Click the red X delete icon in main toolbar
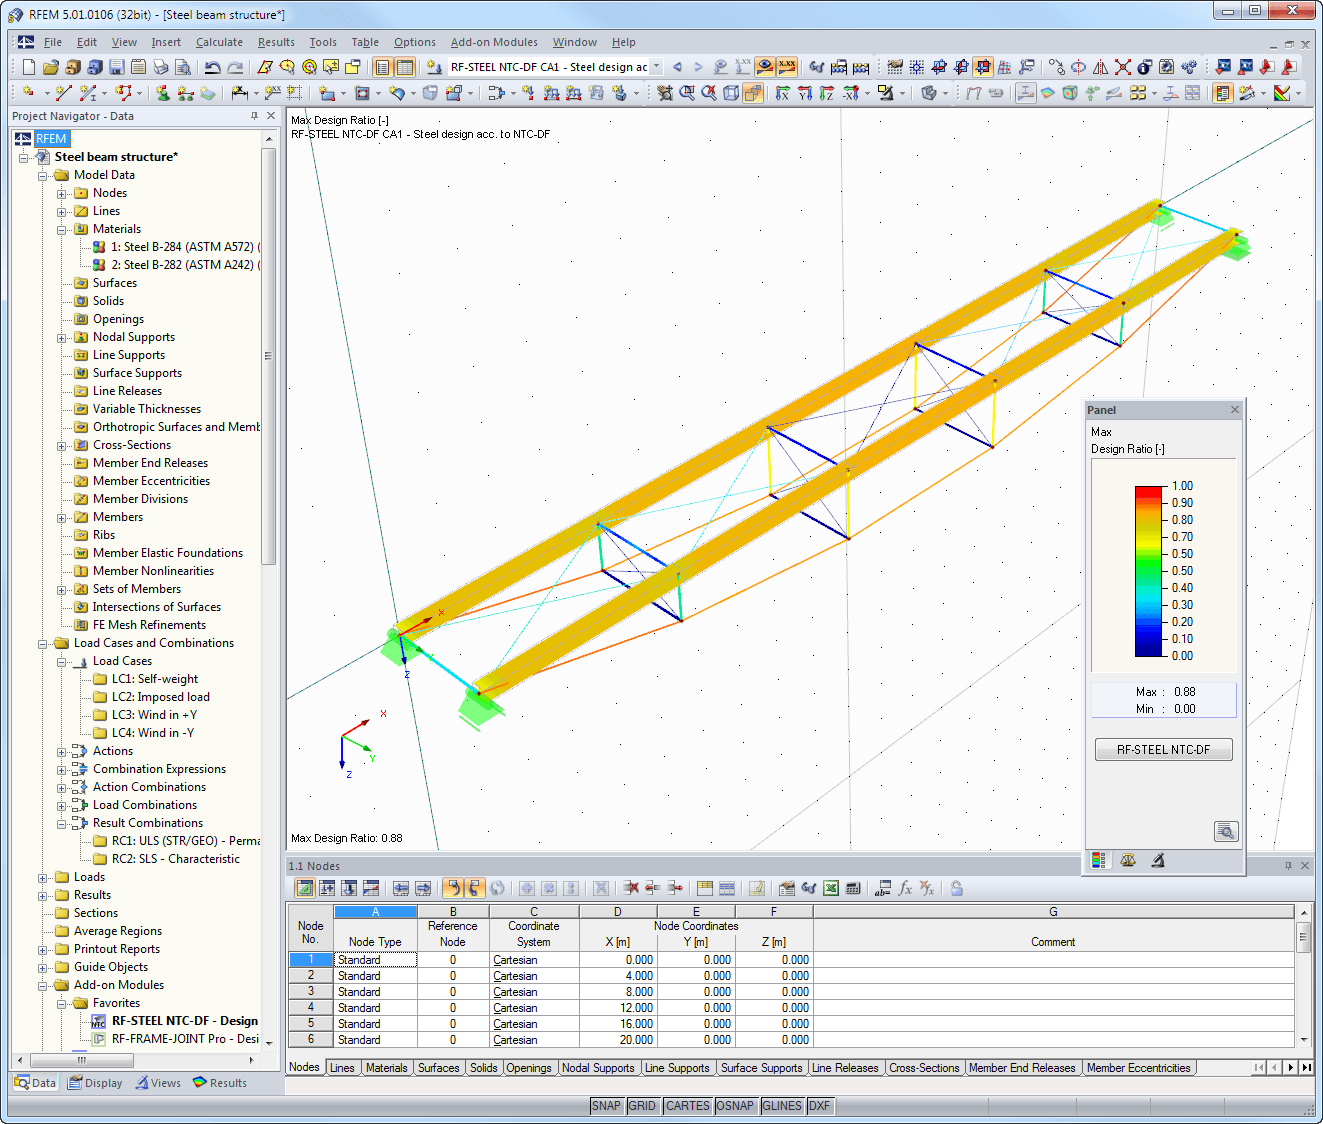Viewport: 1323px width, 1124px height. point(1123,67)
